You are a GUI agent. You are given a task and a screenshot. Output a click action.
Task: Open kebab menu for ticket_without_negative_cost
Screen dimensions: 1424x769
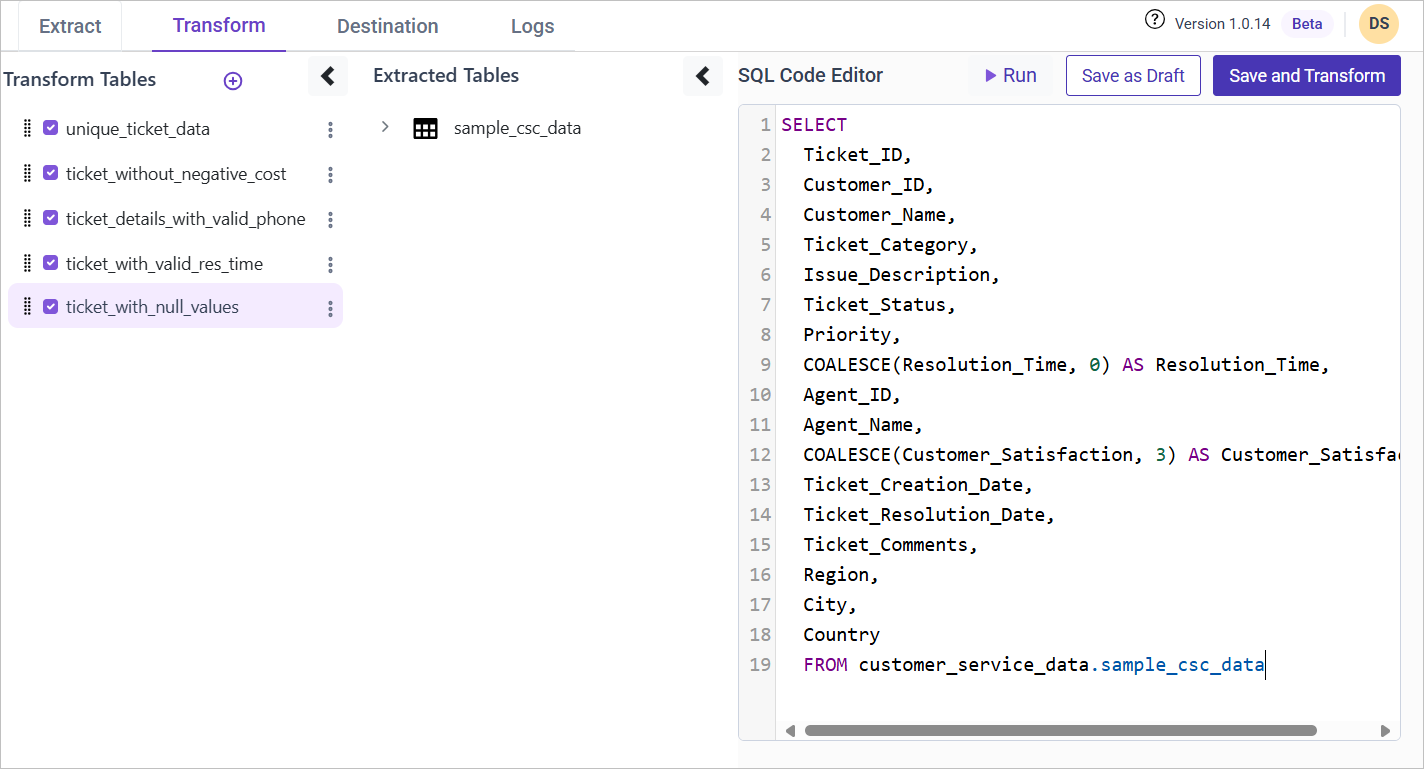(x=330, y=175)
